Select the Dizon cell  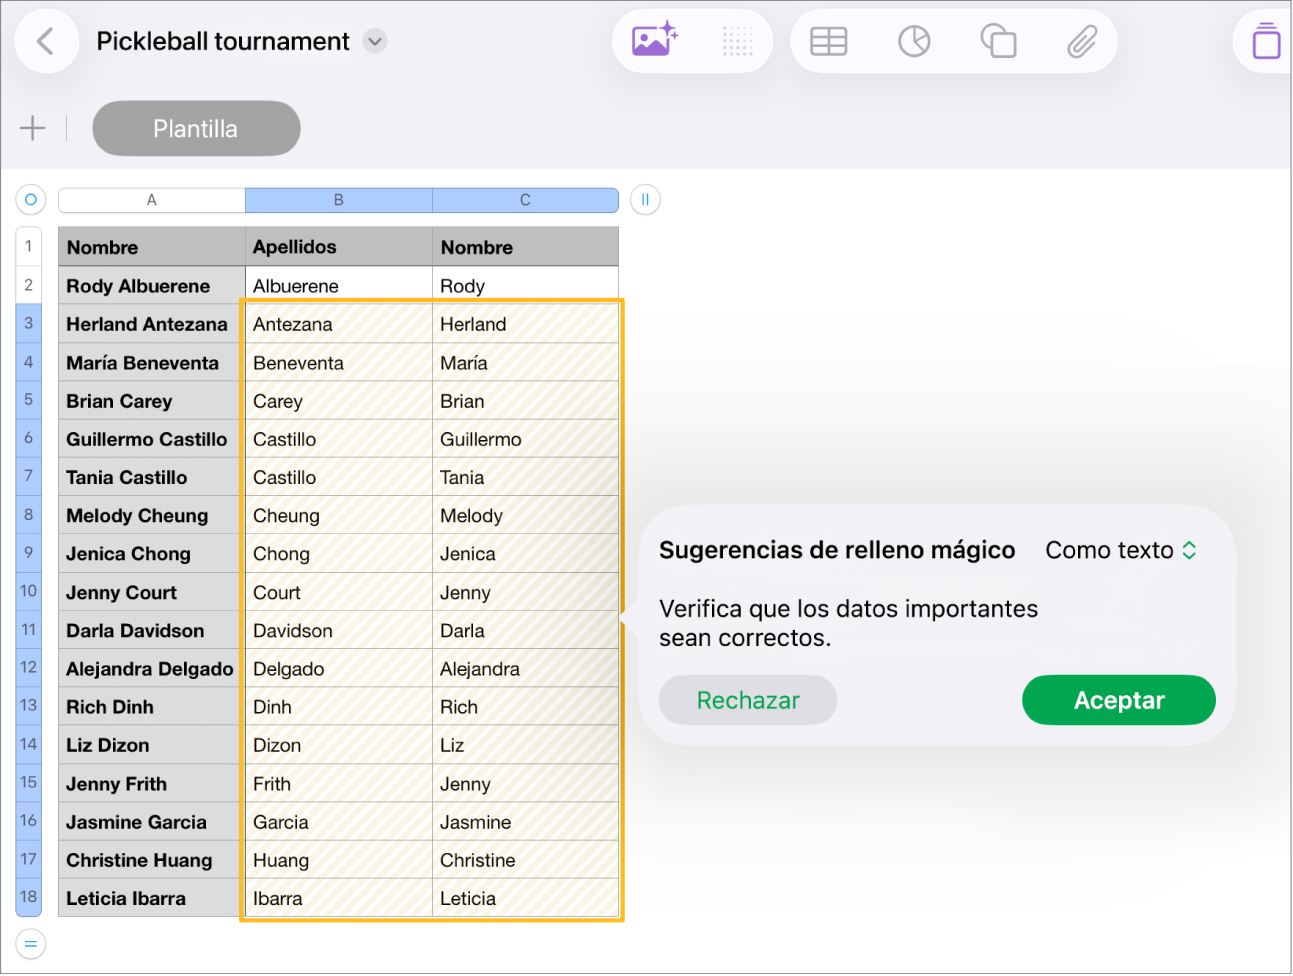(x=339, y=745)
